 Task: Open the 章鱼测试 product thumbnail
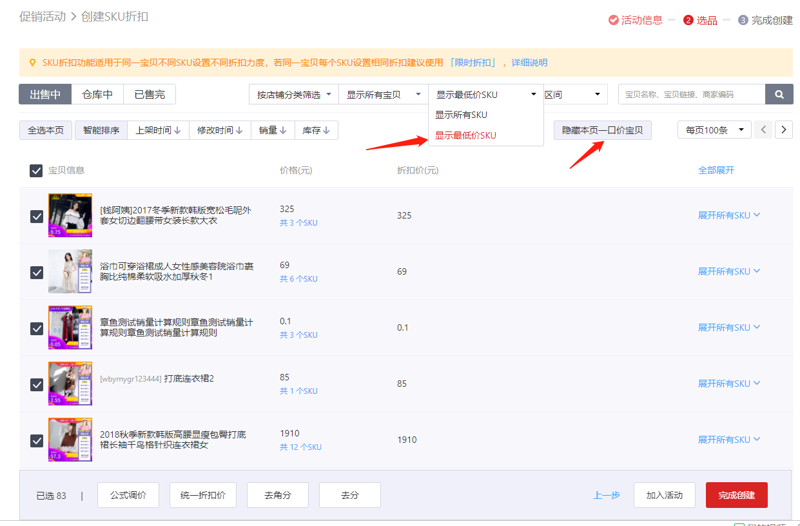pyautogui.click(x=70, y=328)
